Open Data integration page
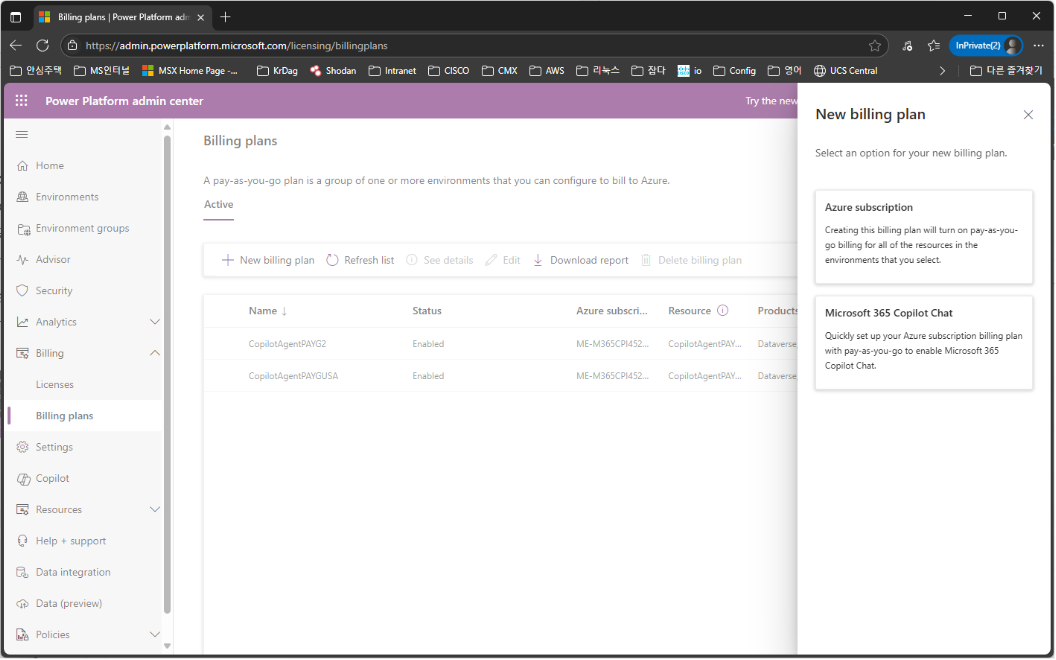Screen dimensions: 1056x660 tap(73, 572)
